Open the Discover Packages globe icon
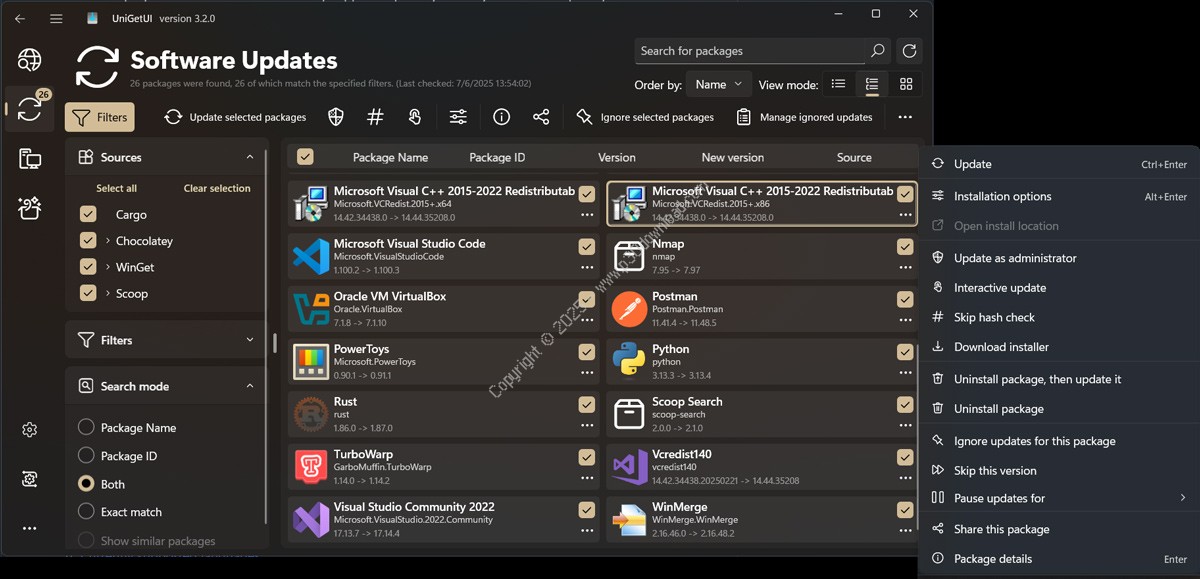This screenshot has width=1200, height=579. [29, 59]
